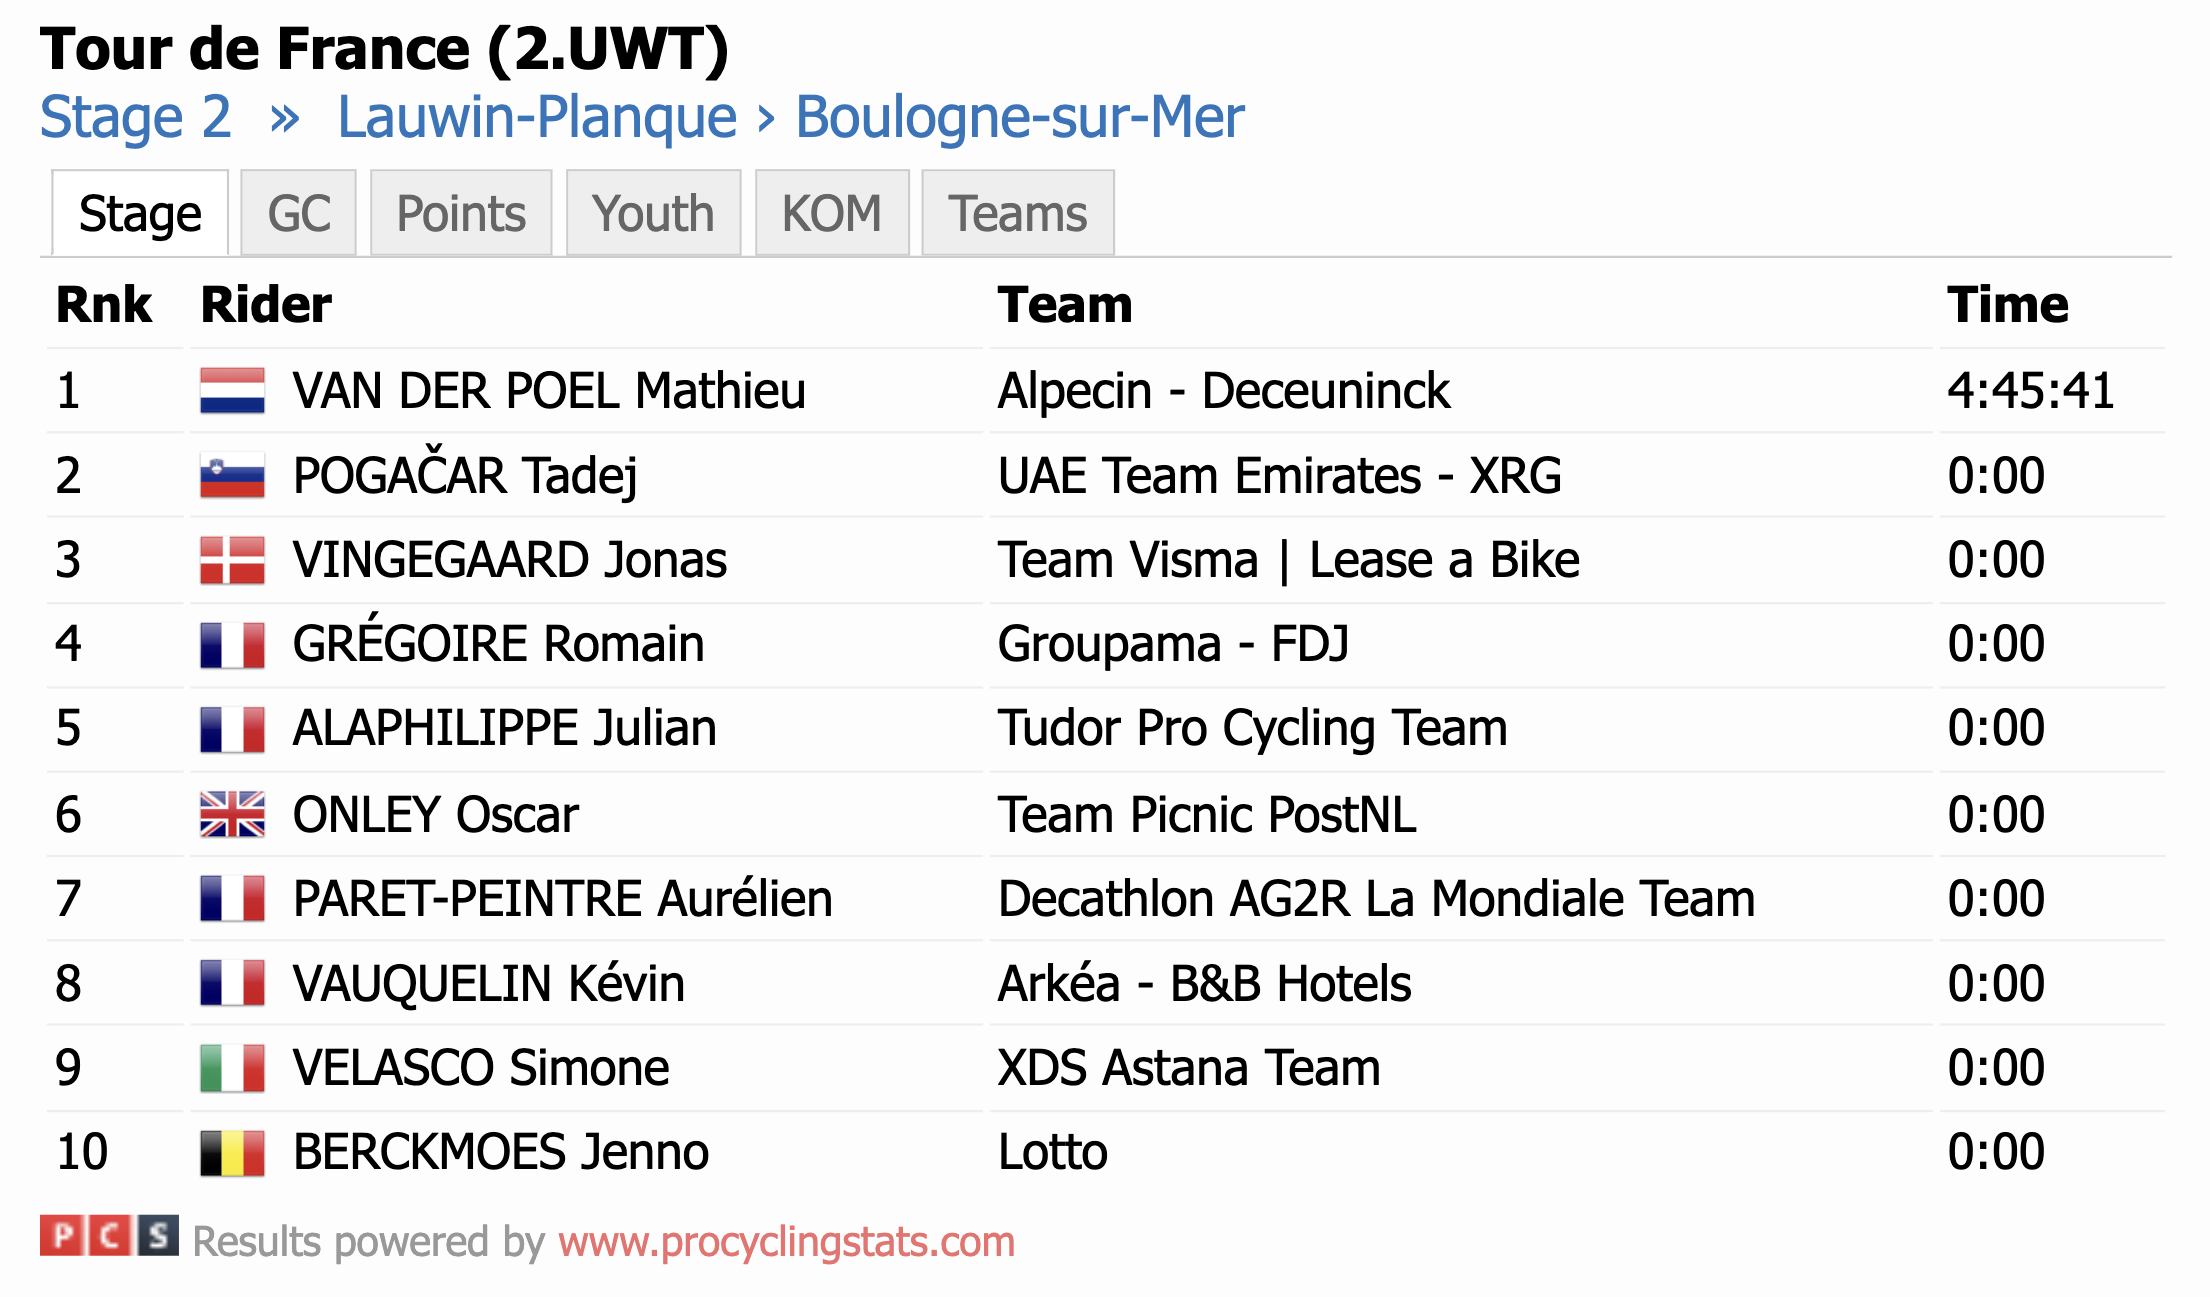Click the Denmark flag beside Vingegaard
Image resolution: width=2210 pixels, height=1297 pixels.
coord(232,560)
